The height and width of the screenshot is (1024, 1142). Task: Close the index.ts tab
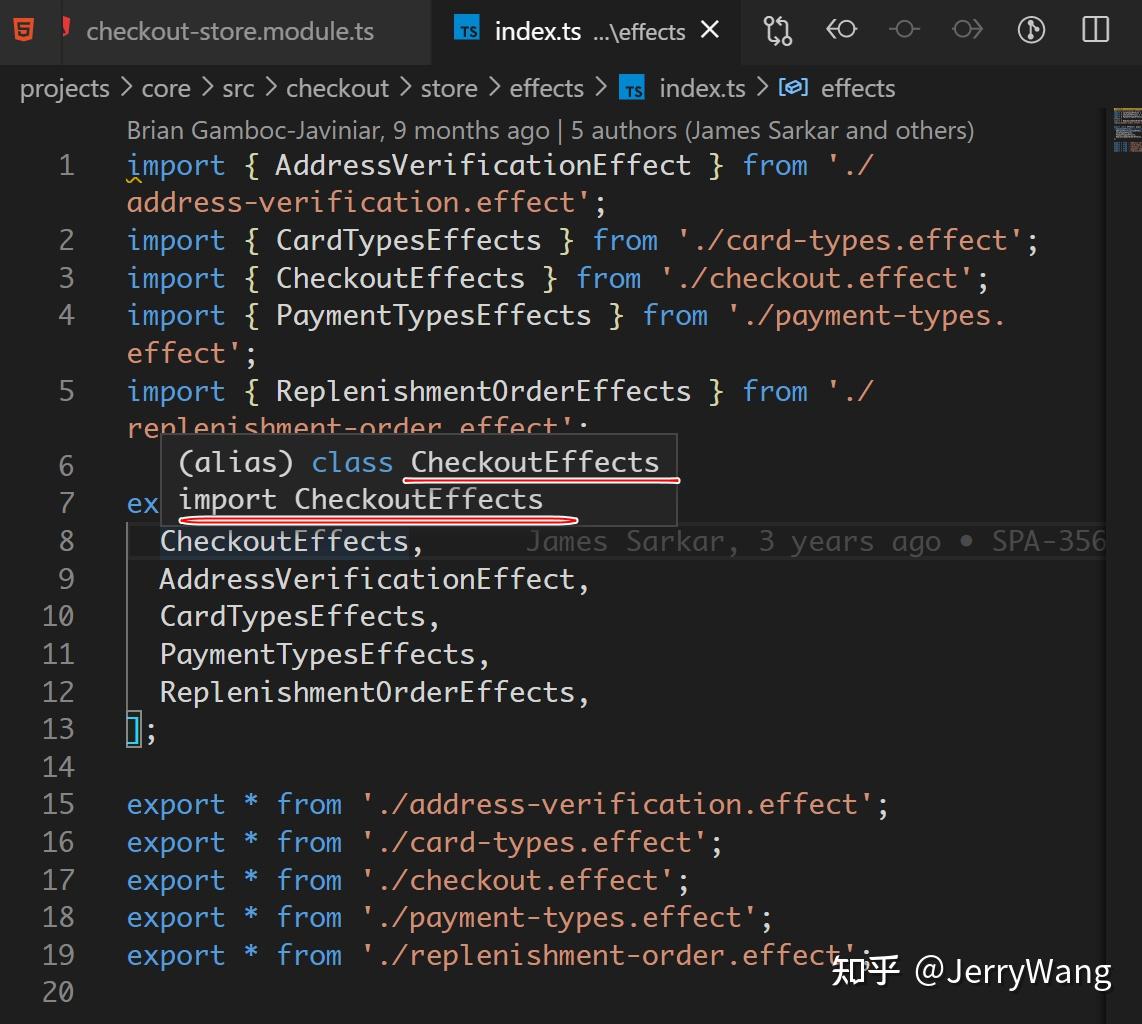709,30
